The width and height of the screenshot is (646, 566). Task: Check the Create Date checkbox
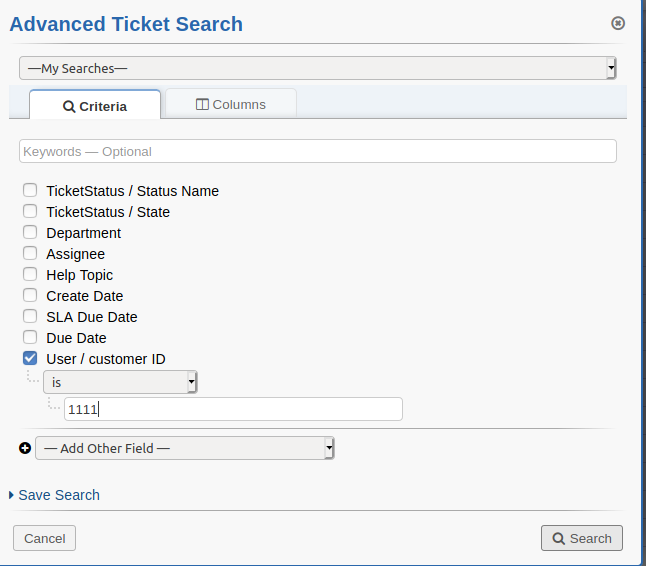(30, 295)
